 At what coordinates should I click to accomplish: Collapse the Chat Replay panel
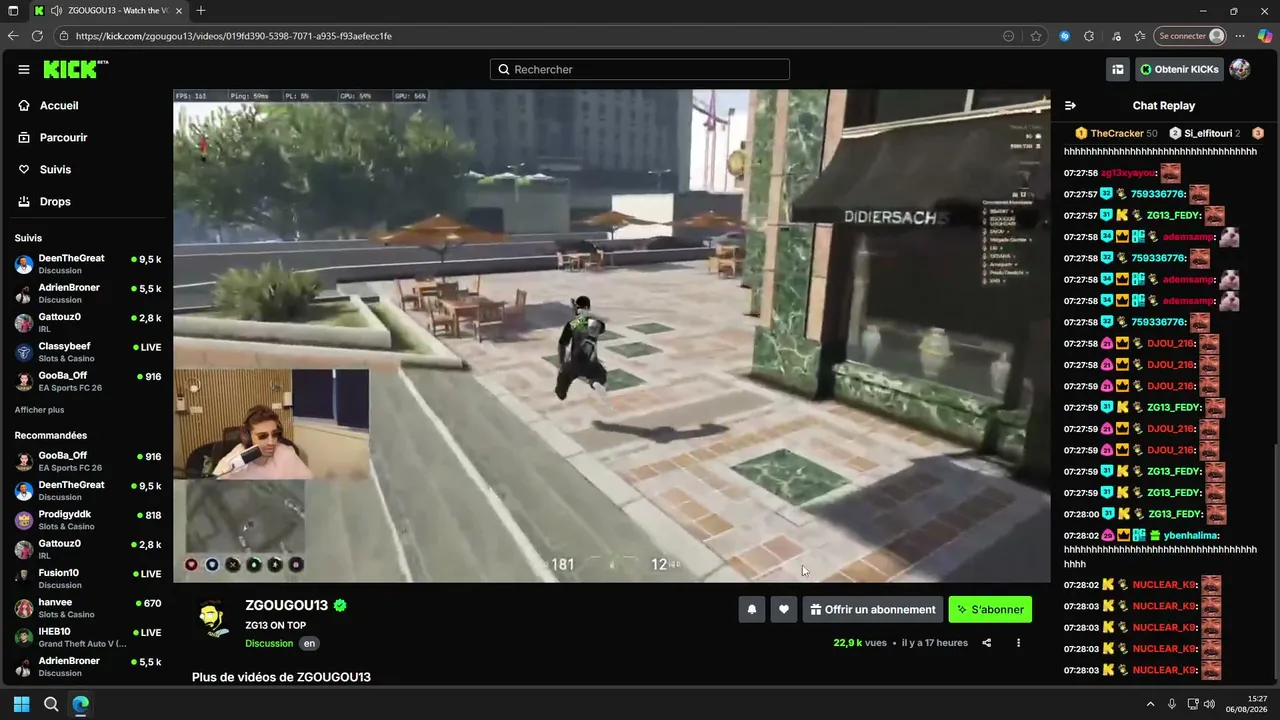click(x=1070, y=105)
